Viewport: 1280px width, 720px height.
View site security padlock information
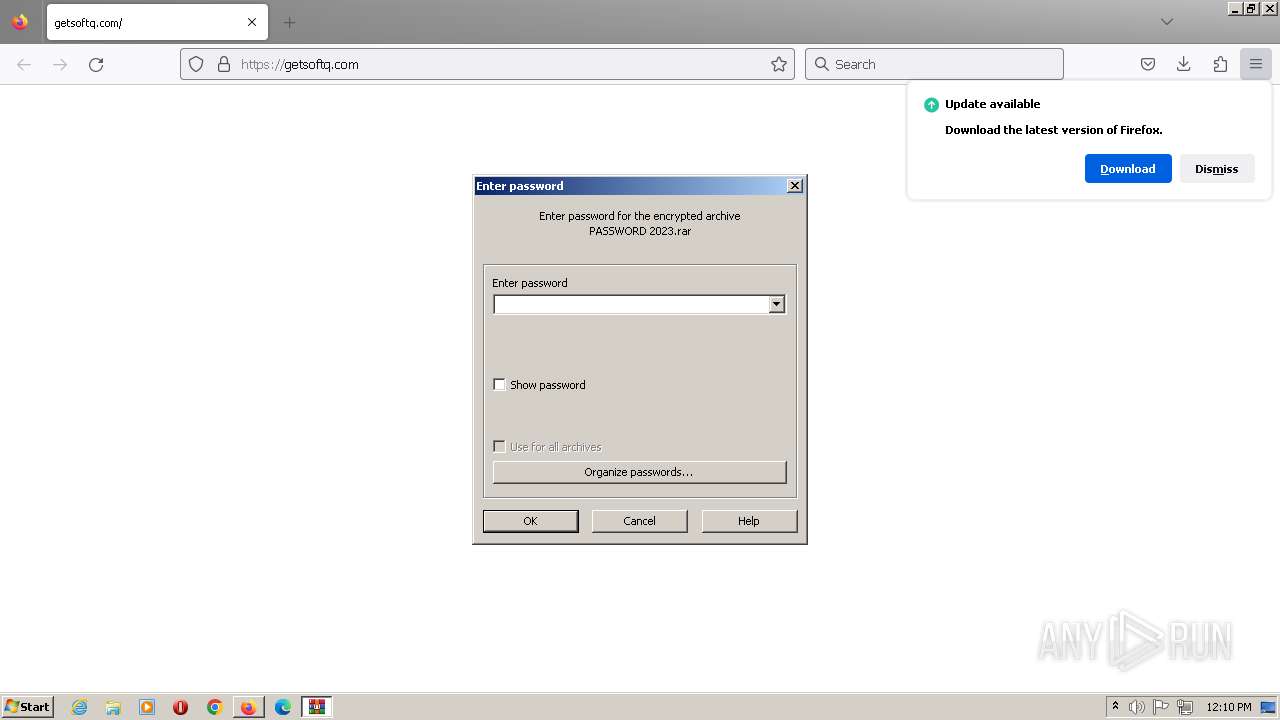pyautogui.click(x=224, y=64)
